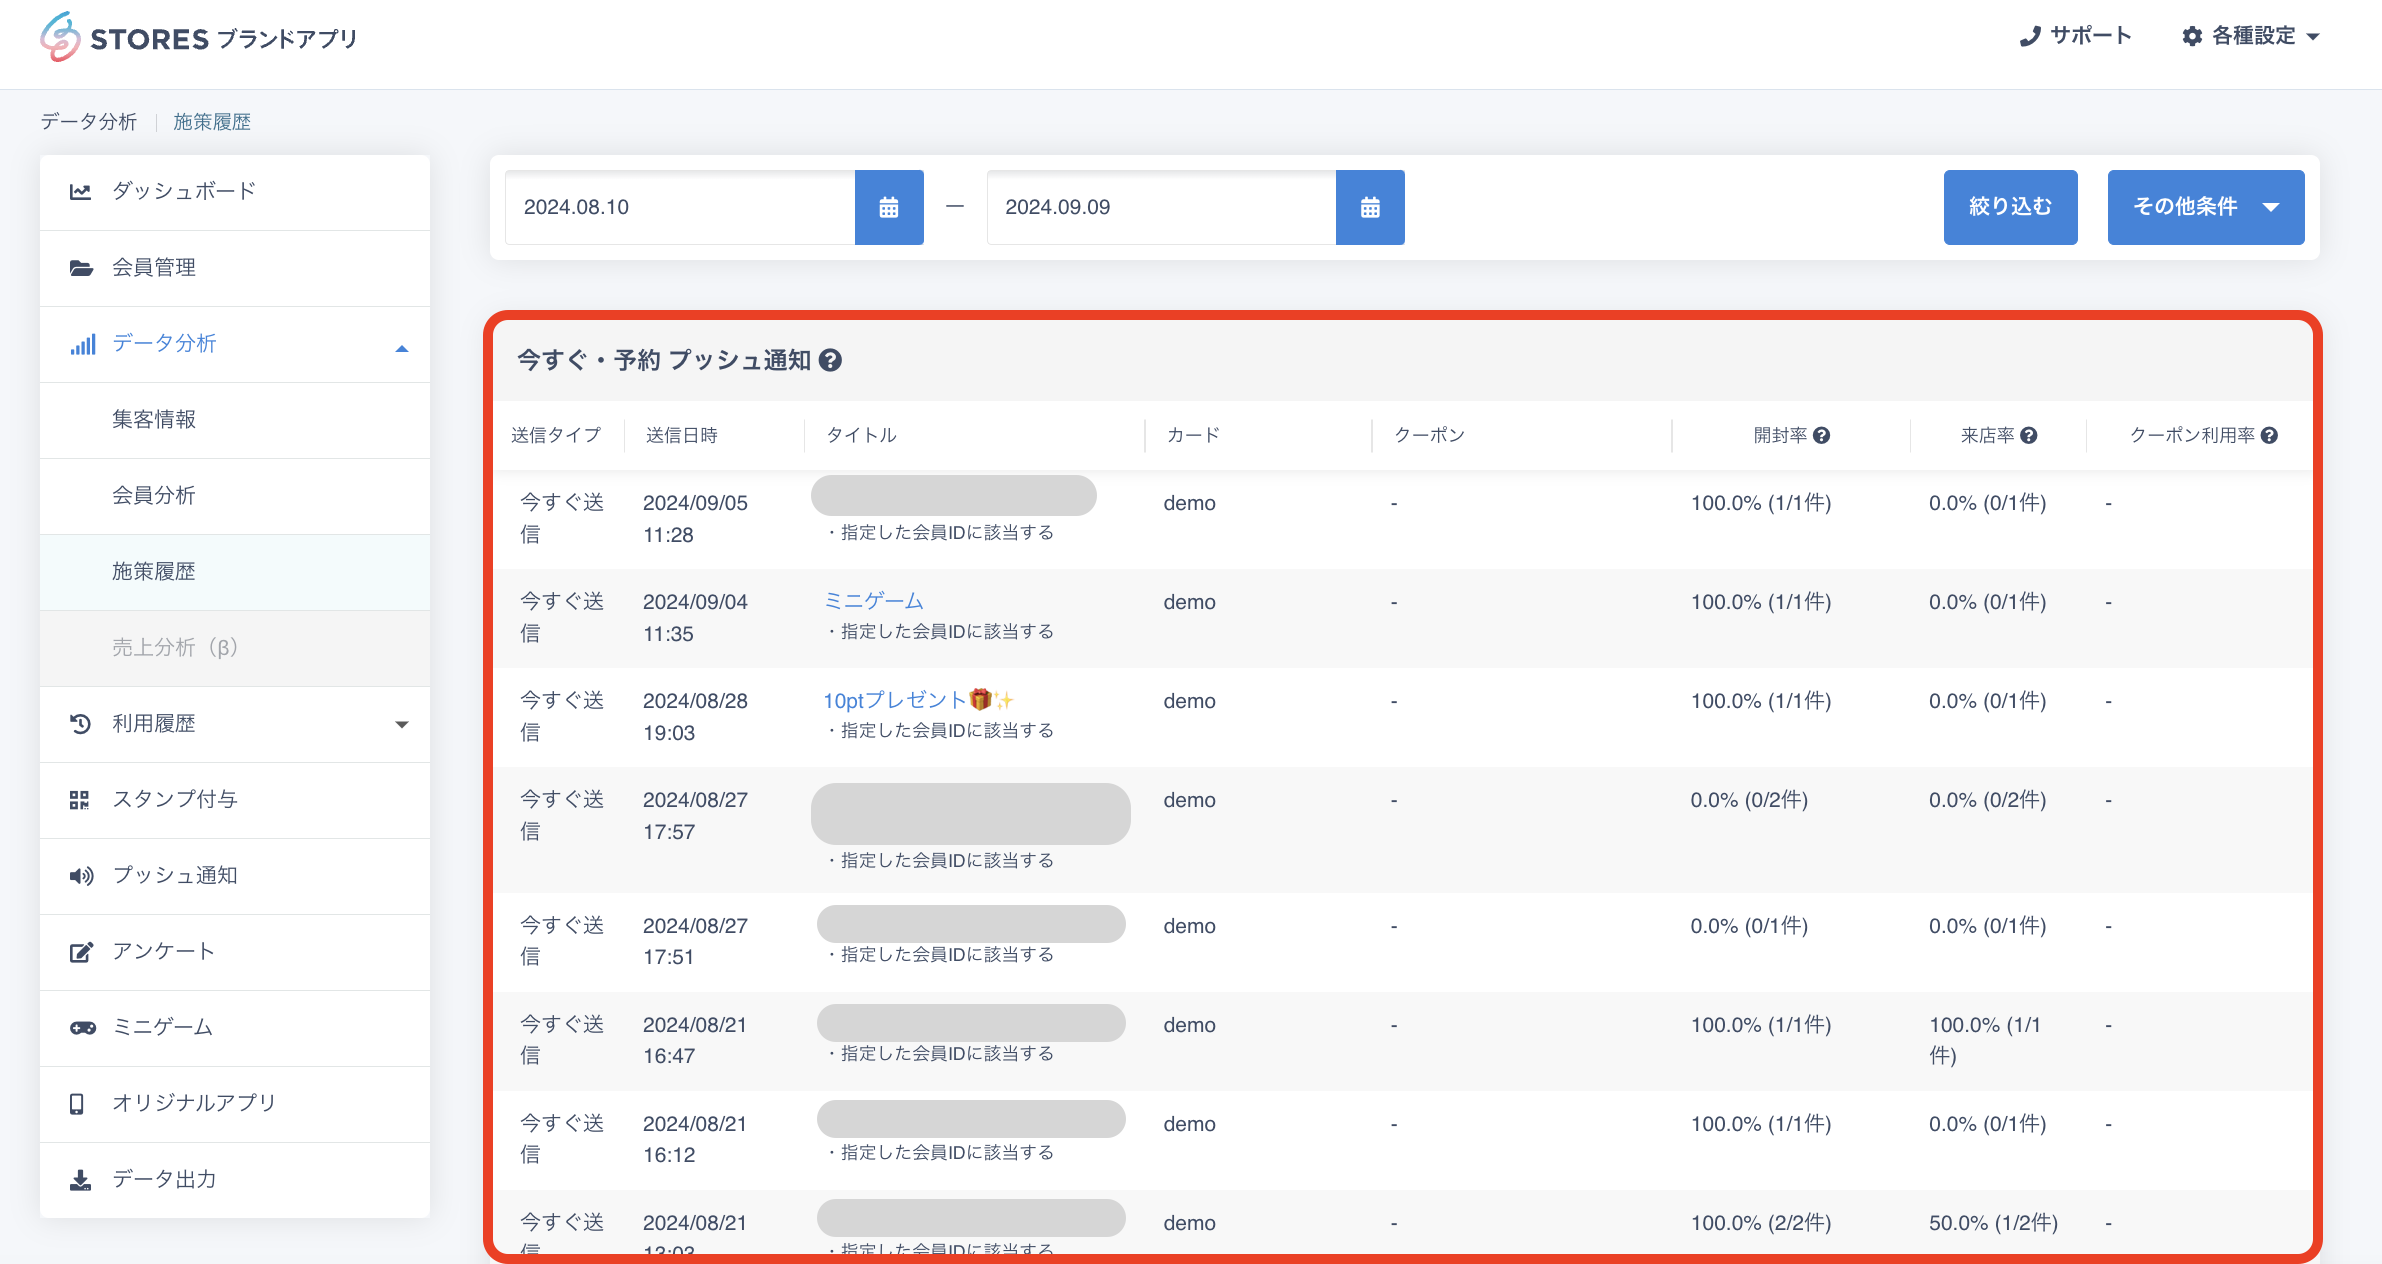Click help icon beside プッシュ通知 heading
Image resolution: width=2382 pixels, height=1264 pixels.
[x=830, y=360]
